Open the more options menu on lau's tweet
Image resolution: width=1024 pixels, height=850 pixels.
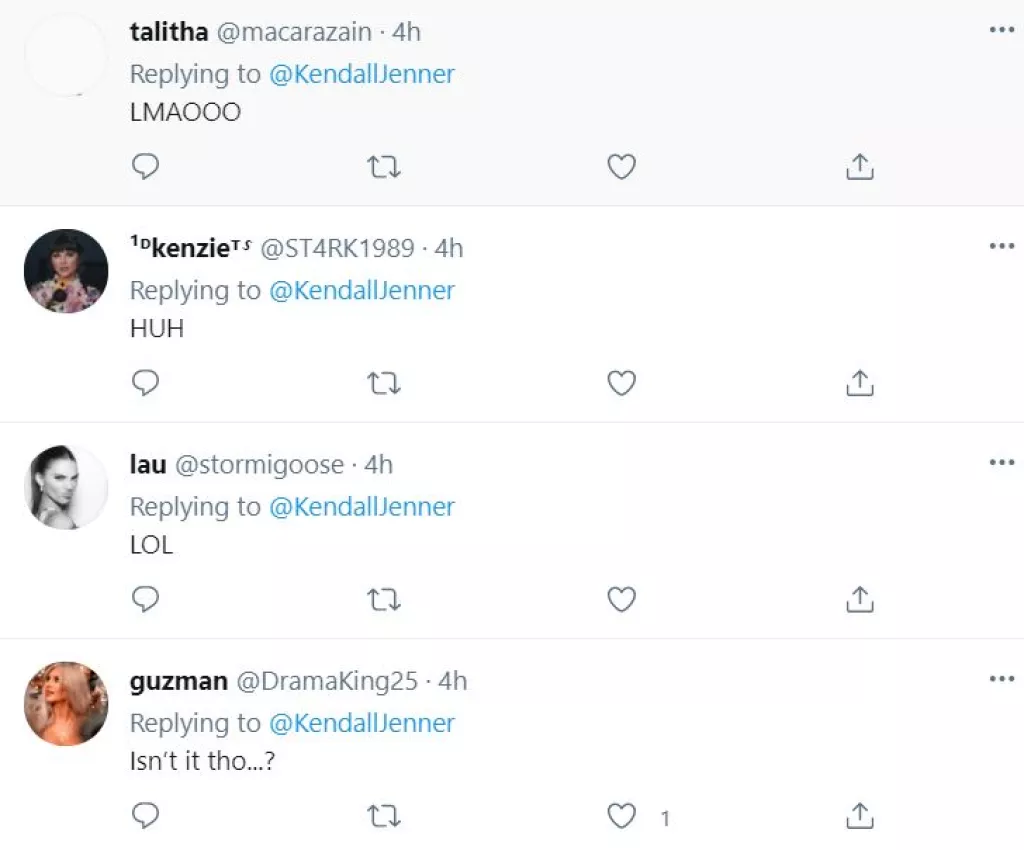pos(1001,461)
